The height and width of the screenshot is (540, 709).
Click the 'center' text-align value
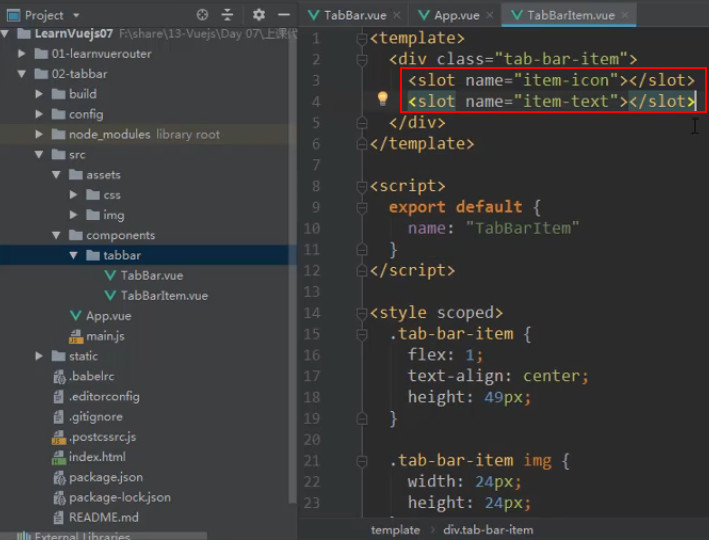click(551, 376)
